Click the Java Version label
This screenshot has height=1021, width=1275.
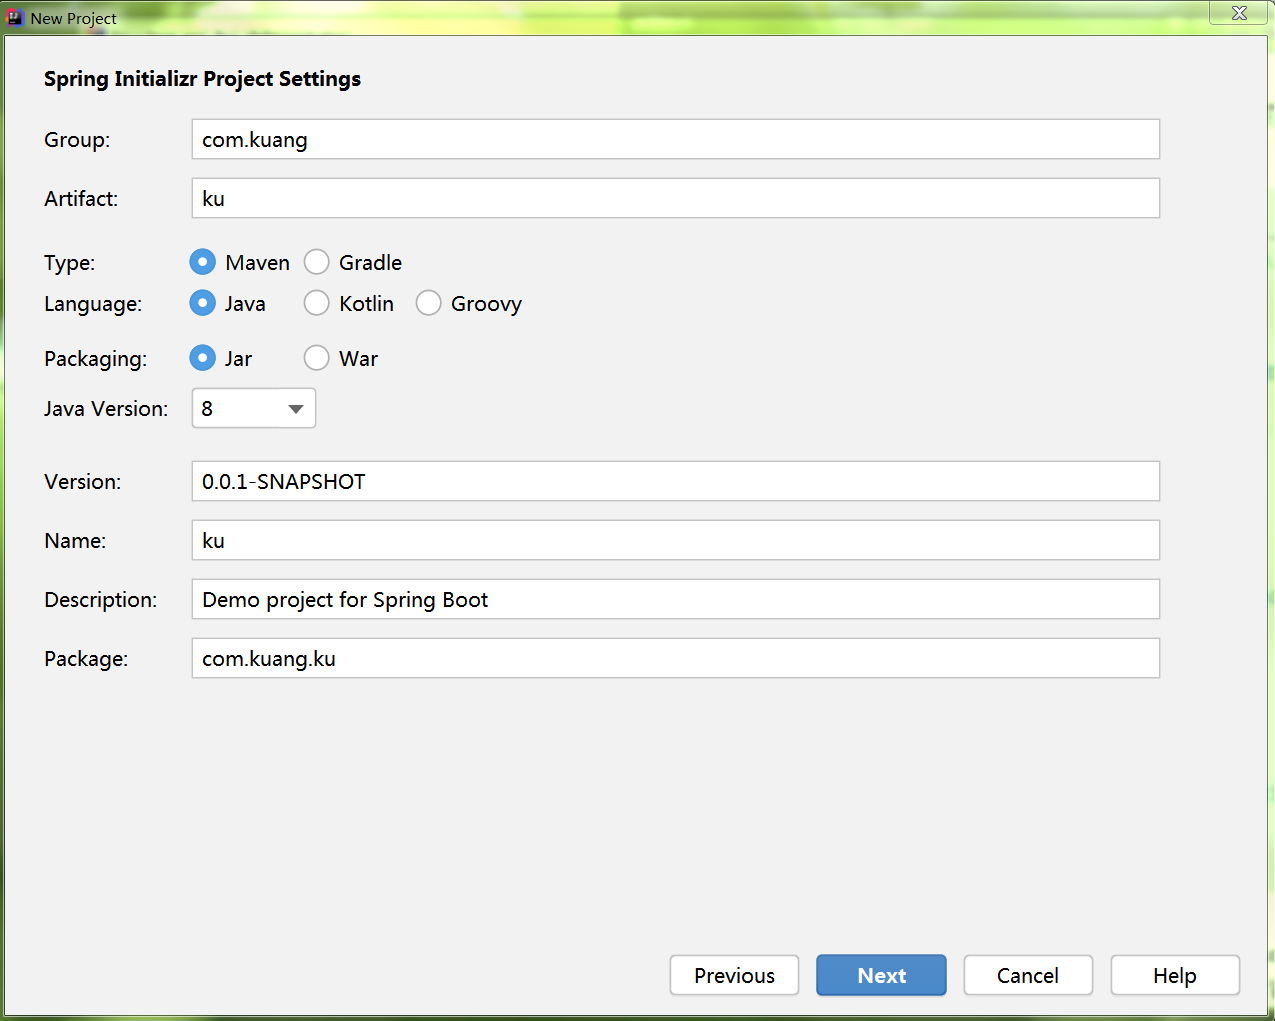pyautogui.click(x=106, y=408)
